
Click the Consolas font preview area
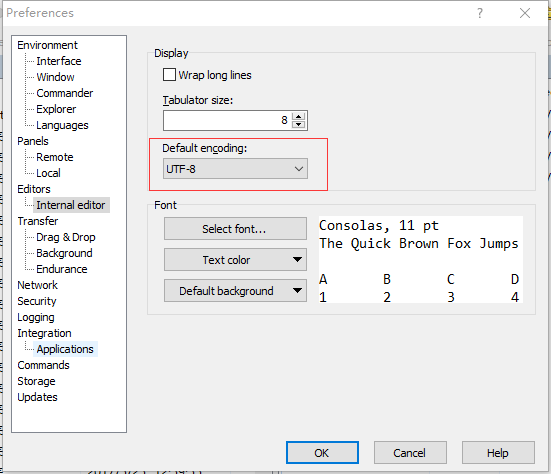[421, 260]
